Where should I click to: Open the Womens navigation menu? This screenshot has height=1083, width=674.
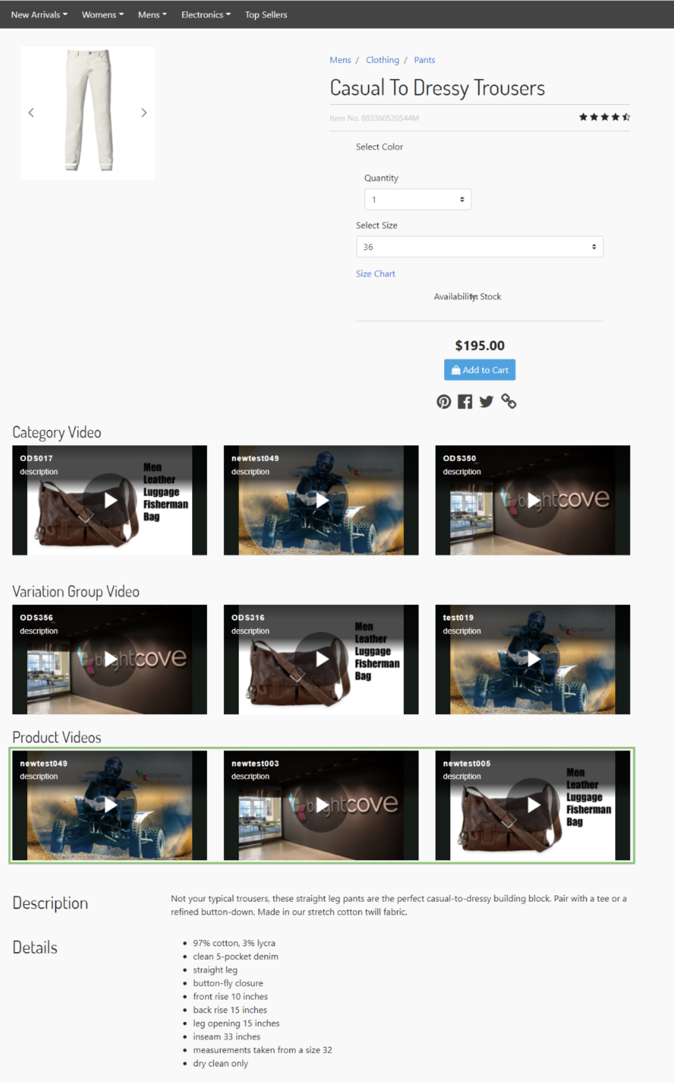pos(102,15)
